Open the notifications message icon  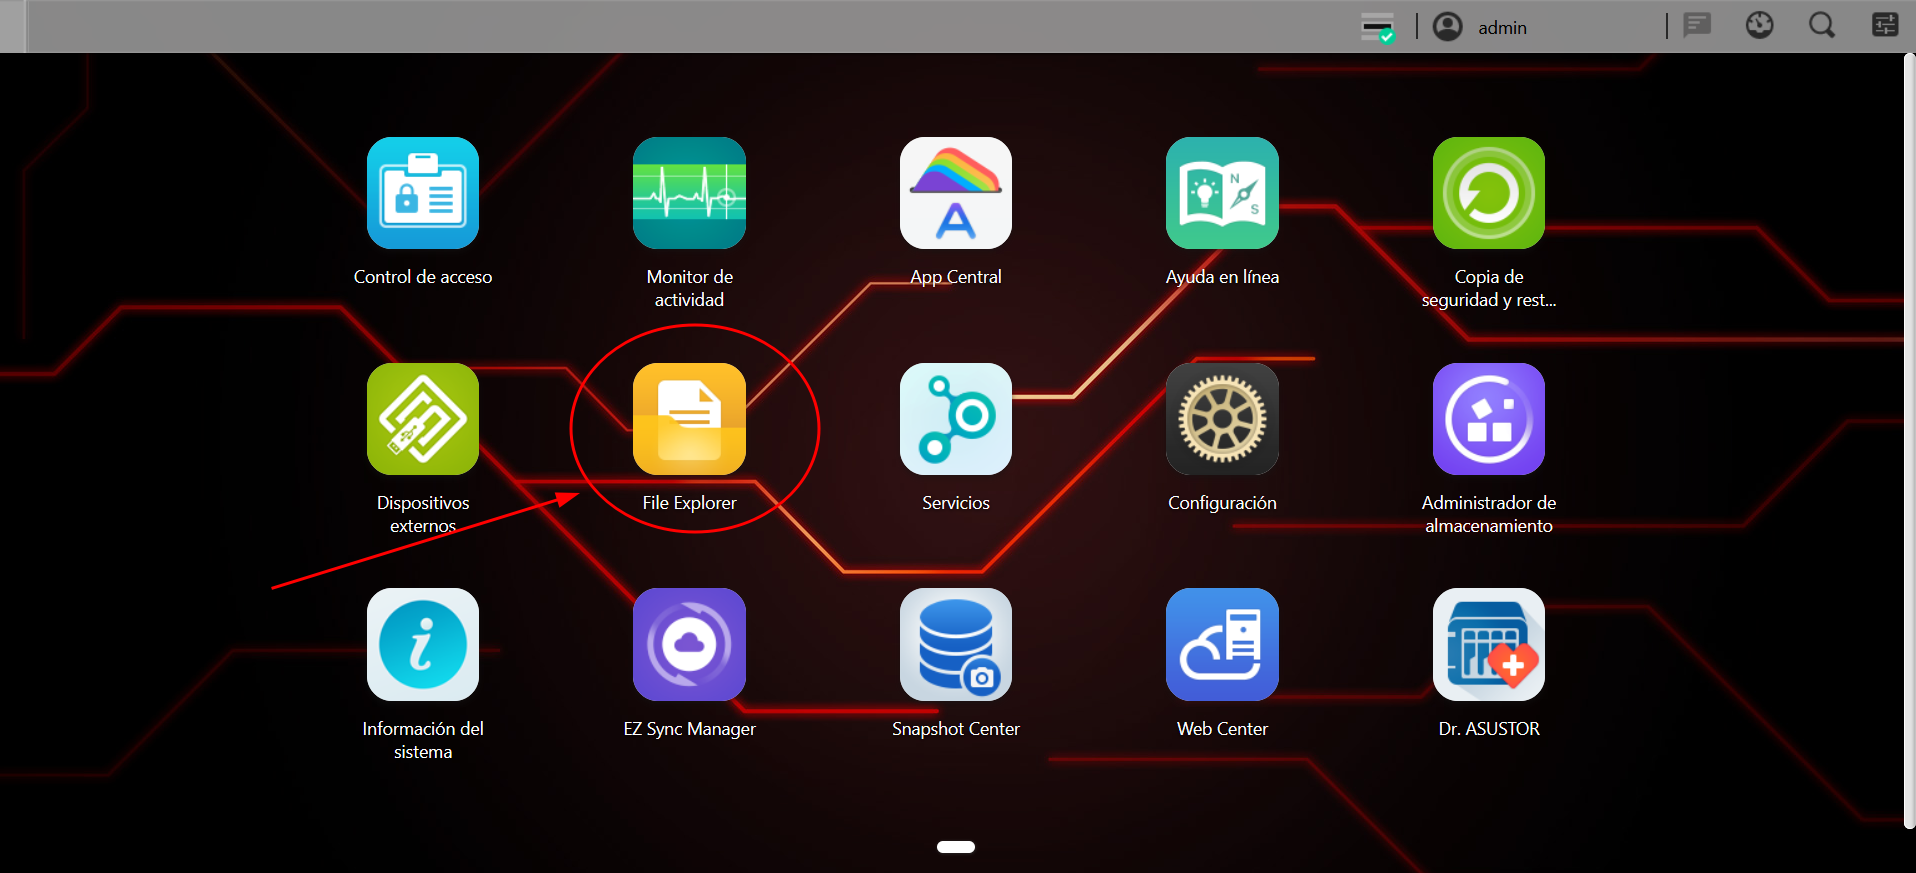1697,26
